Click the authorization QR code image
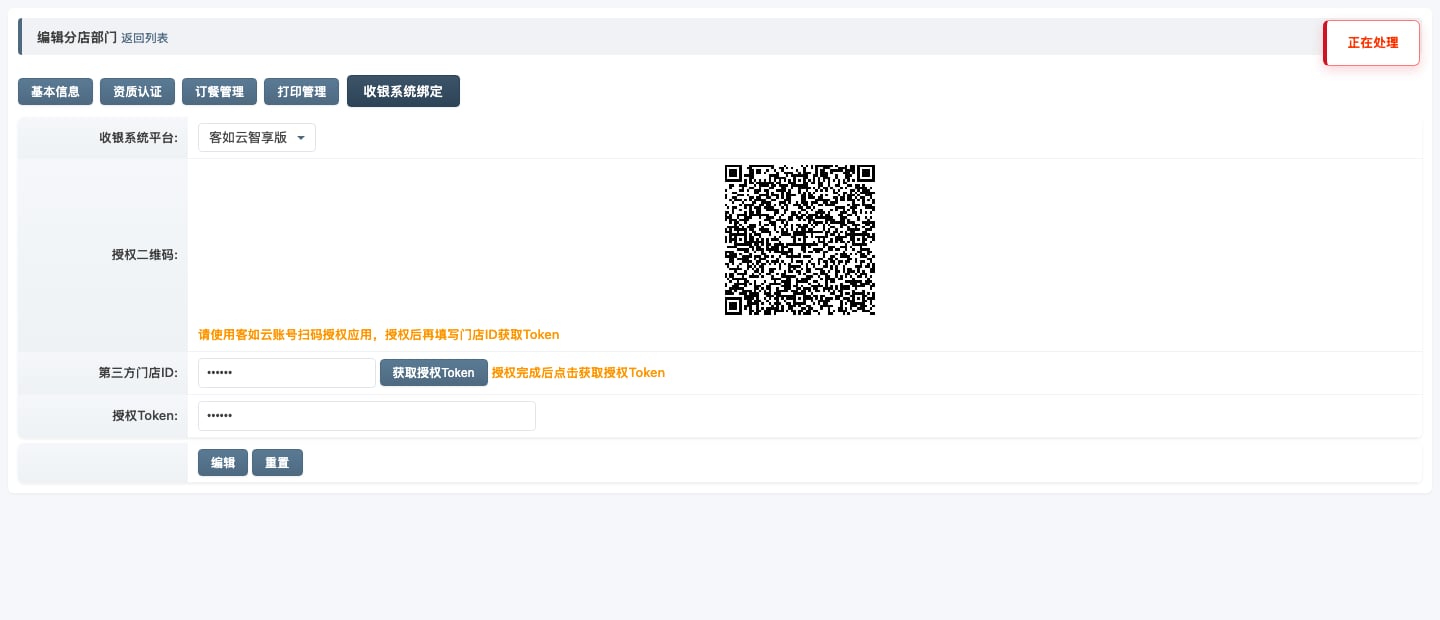The height and width of the screenshot is (620, 1440). click(x=800, y=240)
